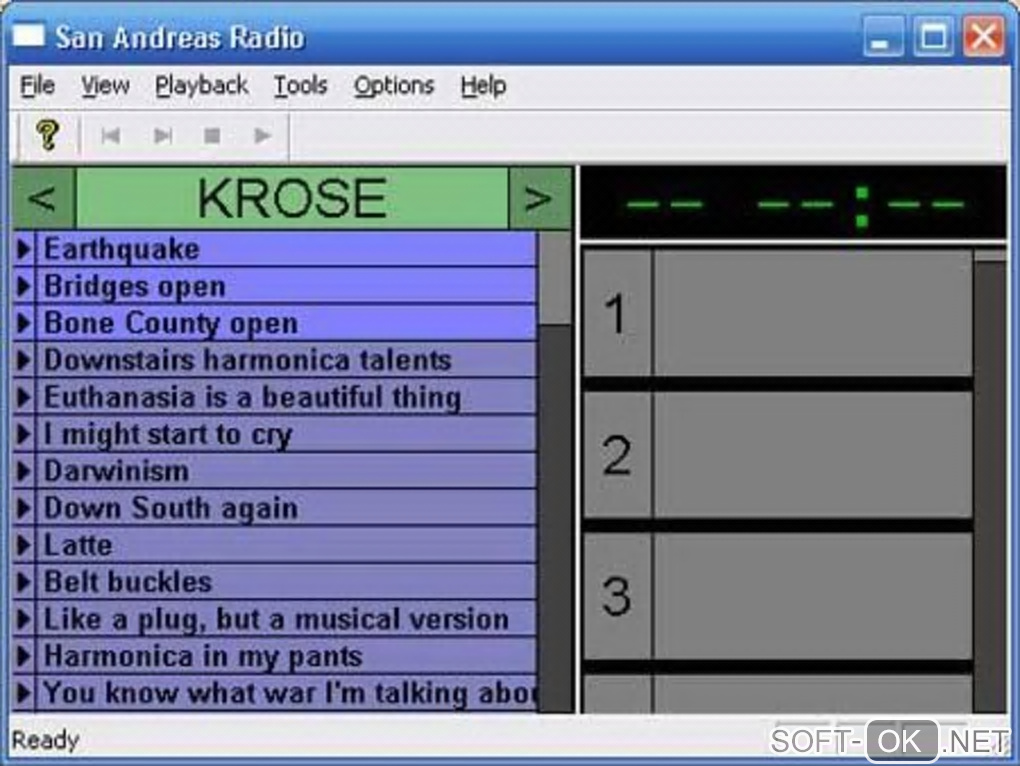Select the Bridges open list entry
The height and width of the screenshot is (766, 1020).
click(x=286, y=286)
